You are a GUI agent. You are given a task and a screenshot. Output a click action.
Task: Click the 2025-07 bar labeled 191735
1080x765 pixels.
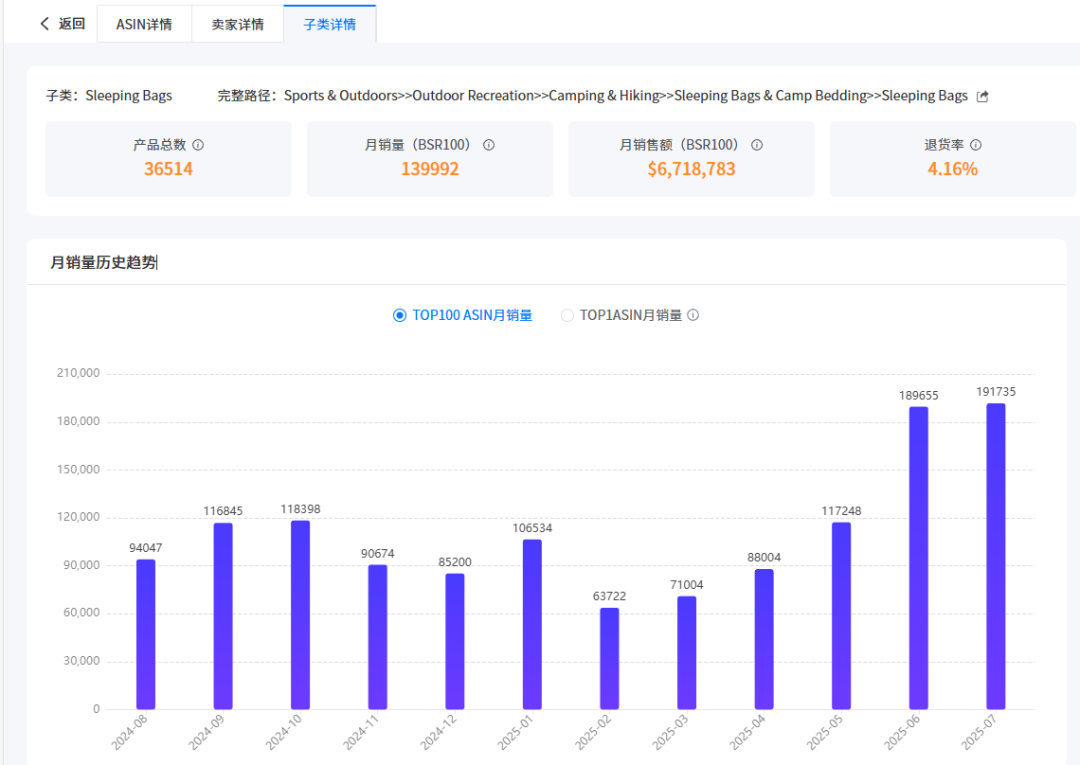click(995, 556)
